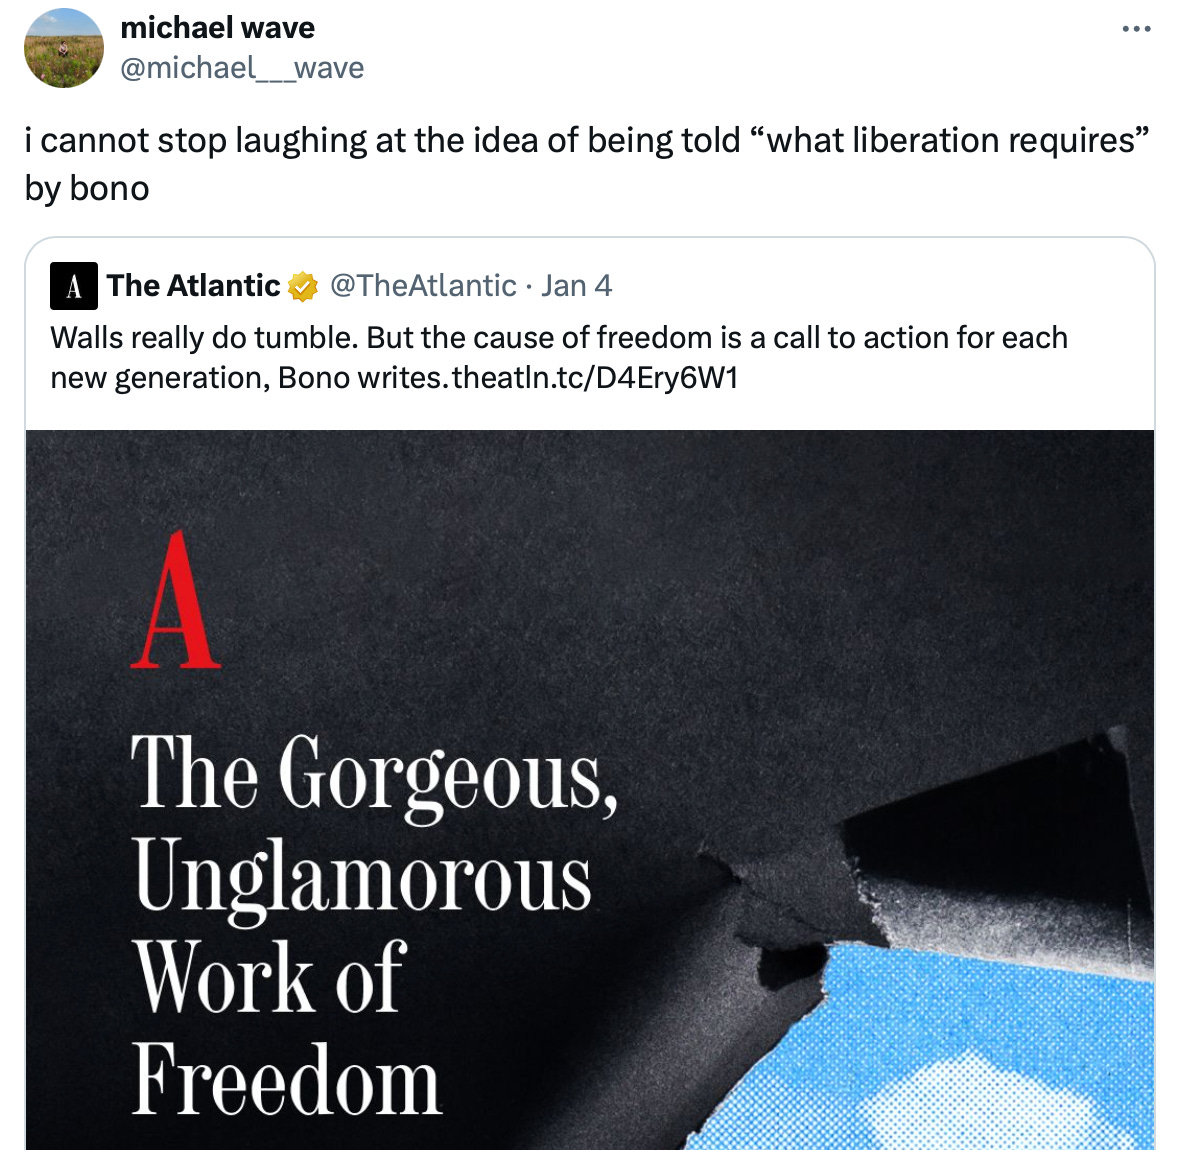Image resolution: width=1188 pixels, height=1150 pixels.
Task: Click the 'Gorgeous, Unglamorous Work of Freedom' headline
Action: [374, 925]
